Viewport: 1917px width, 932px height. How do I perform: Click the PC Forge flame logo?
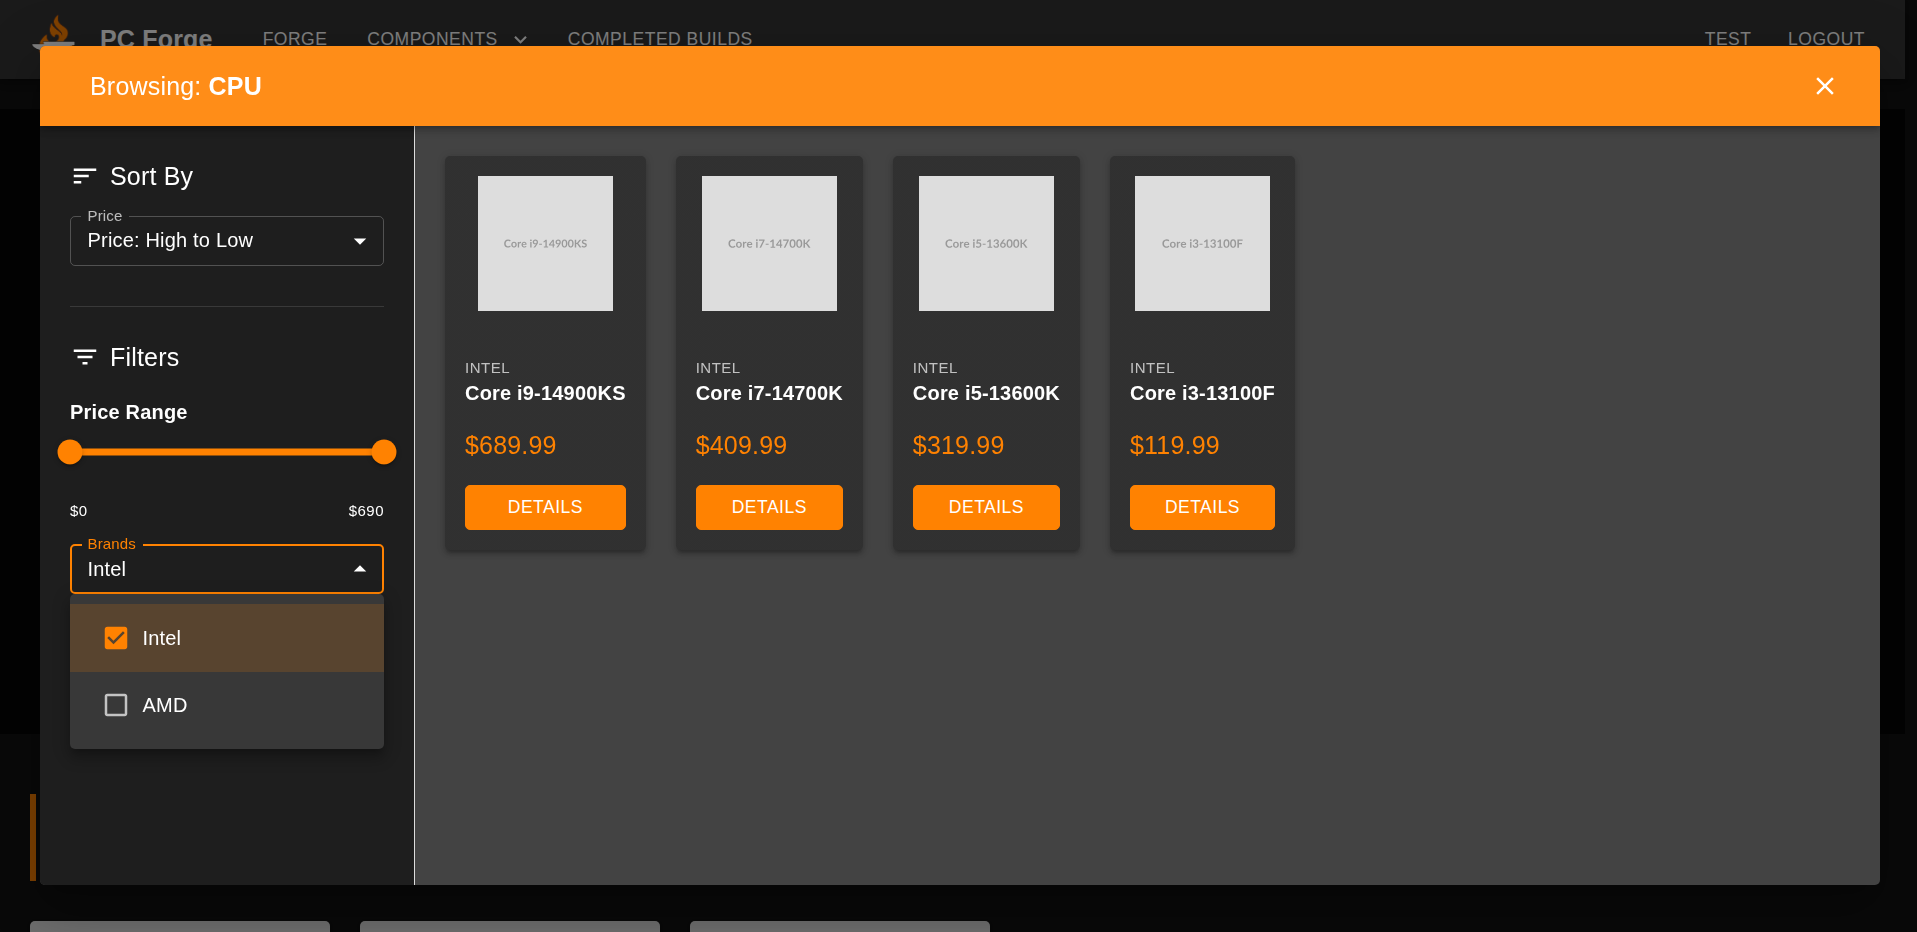pyautogui.click(x=55, y=32)
